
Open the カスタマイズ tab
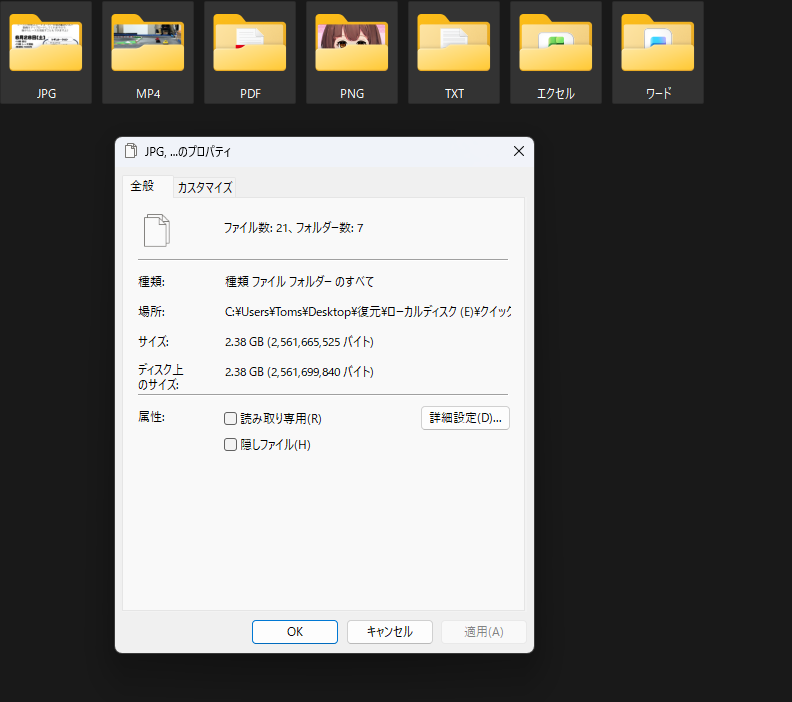tap(205, 188)
